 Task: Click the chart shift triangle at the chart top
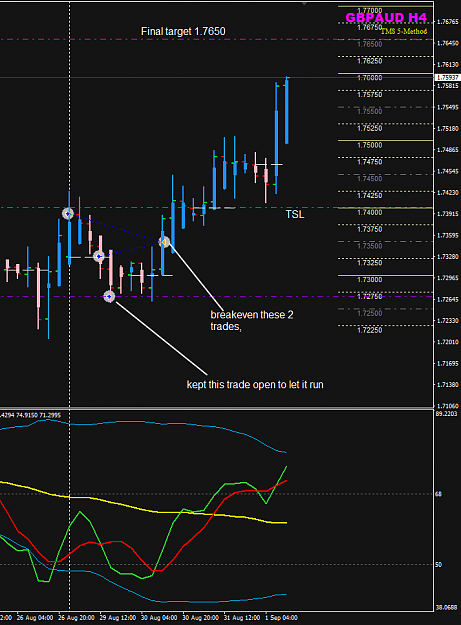pyautogui.click(x=304, y=3)
